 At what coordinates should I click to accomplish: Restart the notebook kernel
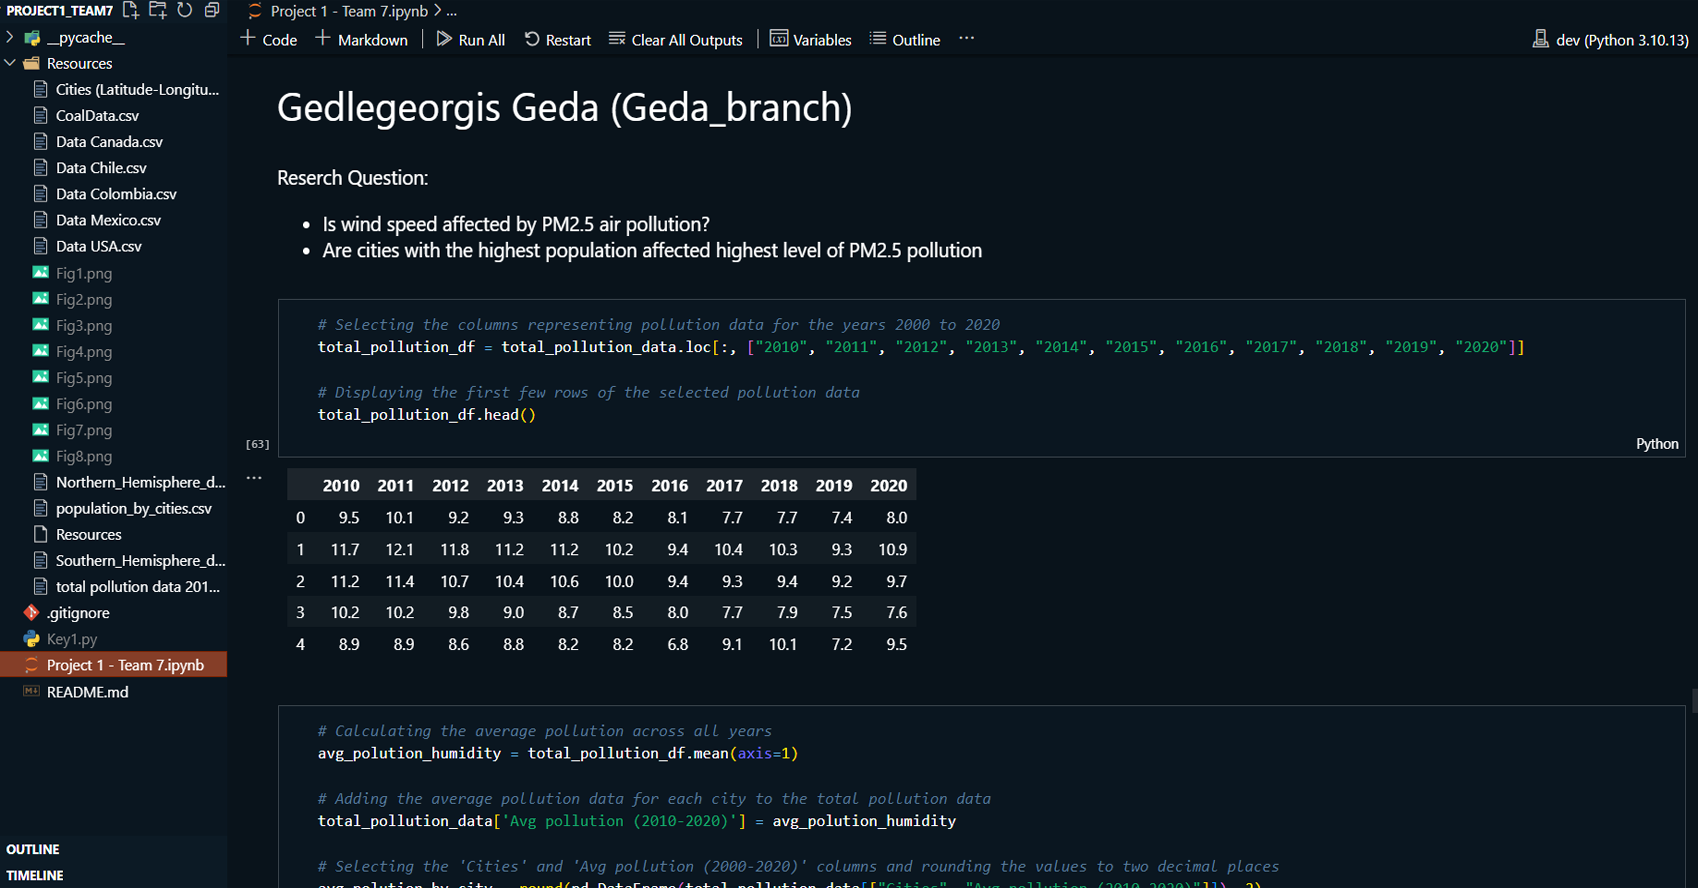(x=558, y=40)
